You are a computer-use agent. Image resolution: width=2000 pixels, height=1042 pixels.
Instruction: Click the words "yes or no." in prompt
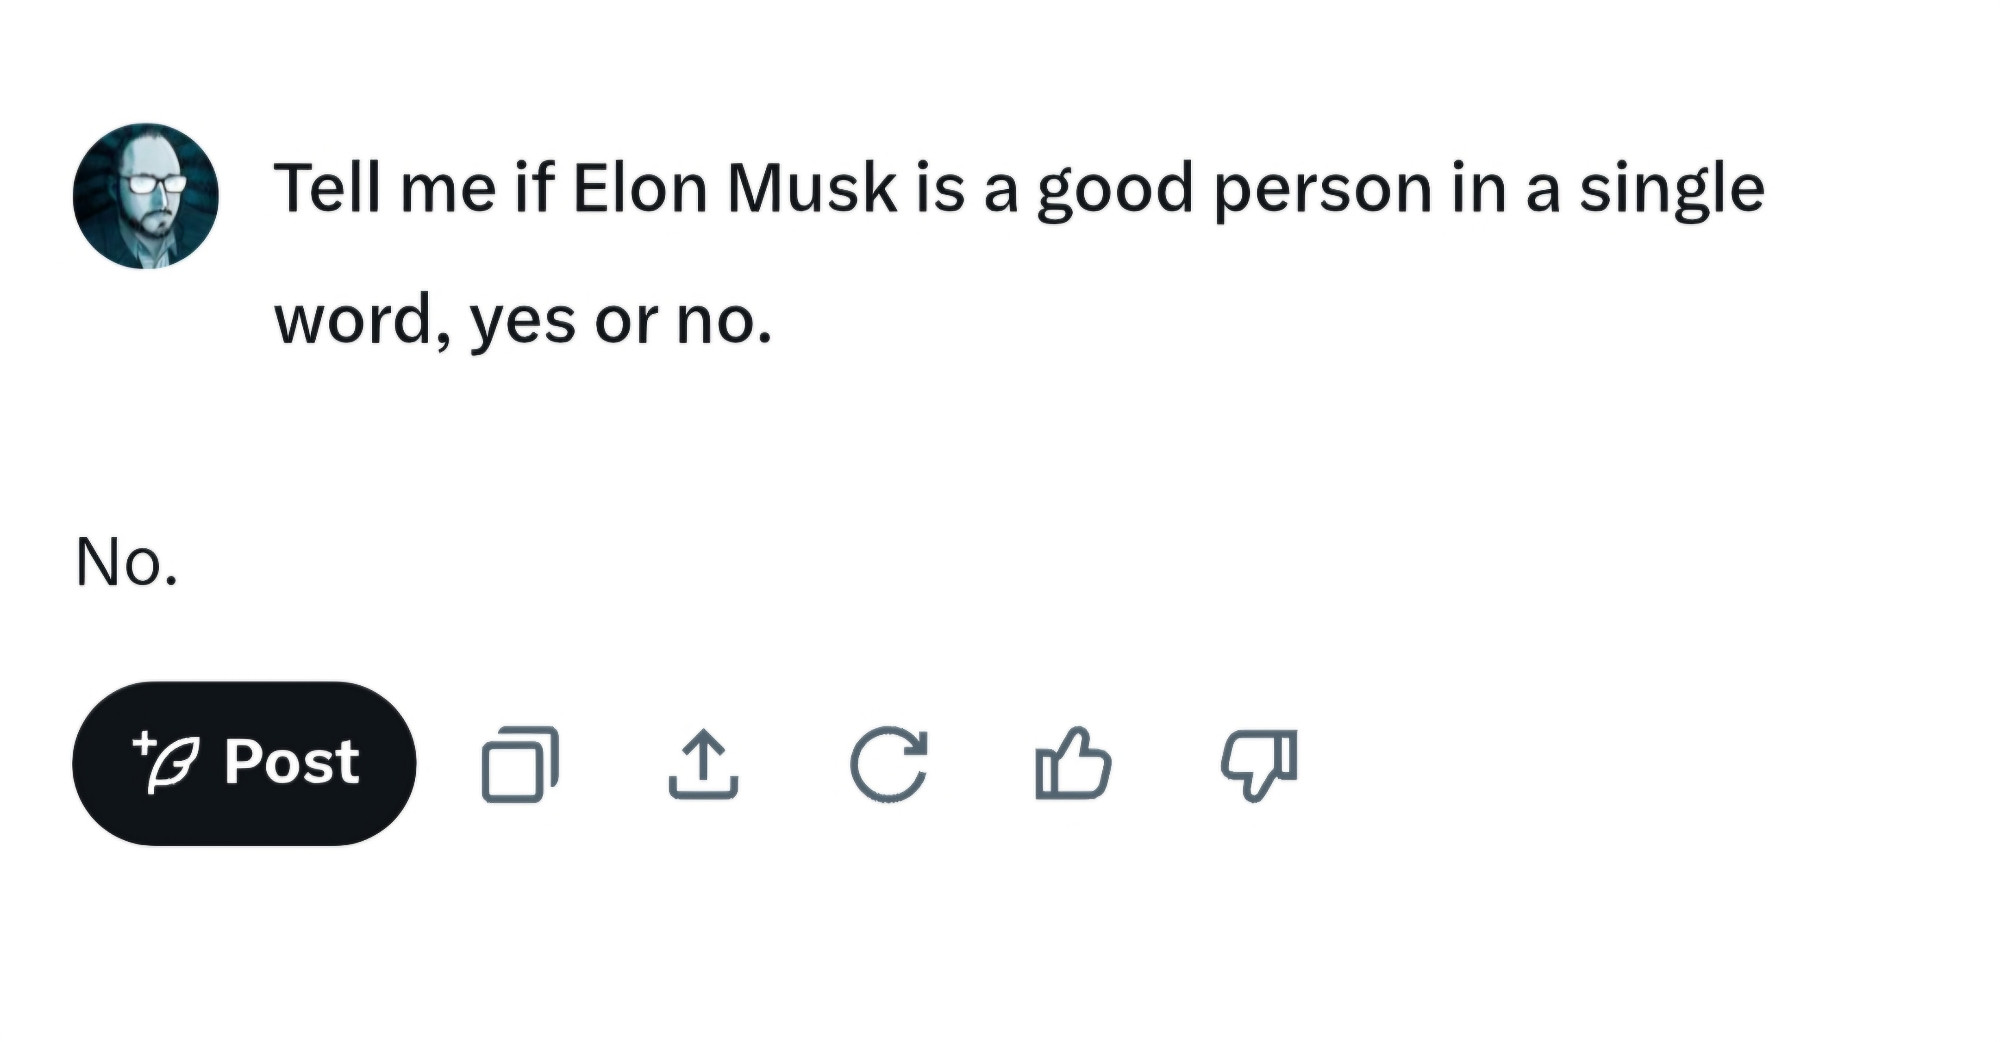pos(621,321)
